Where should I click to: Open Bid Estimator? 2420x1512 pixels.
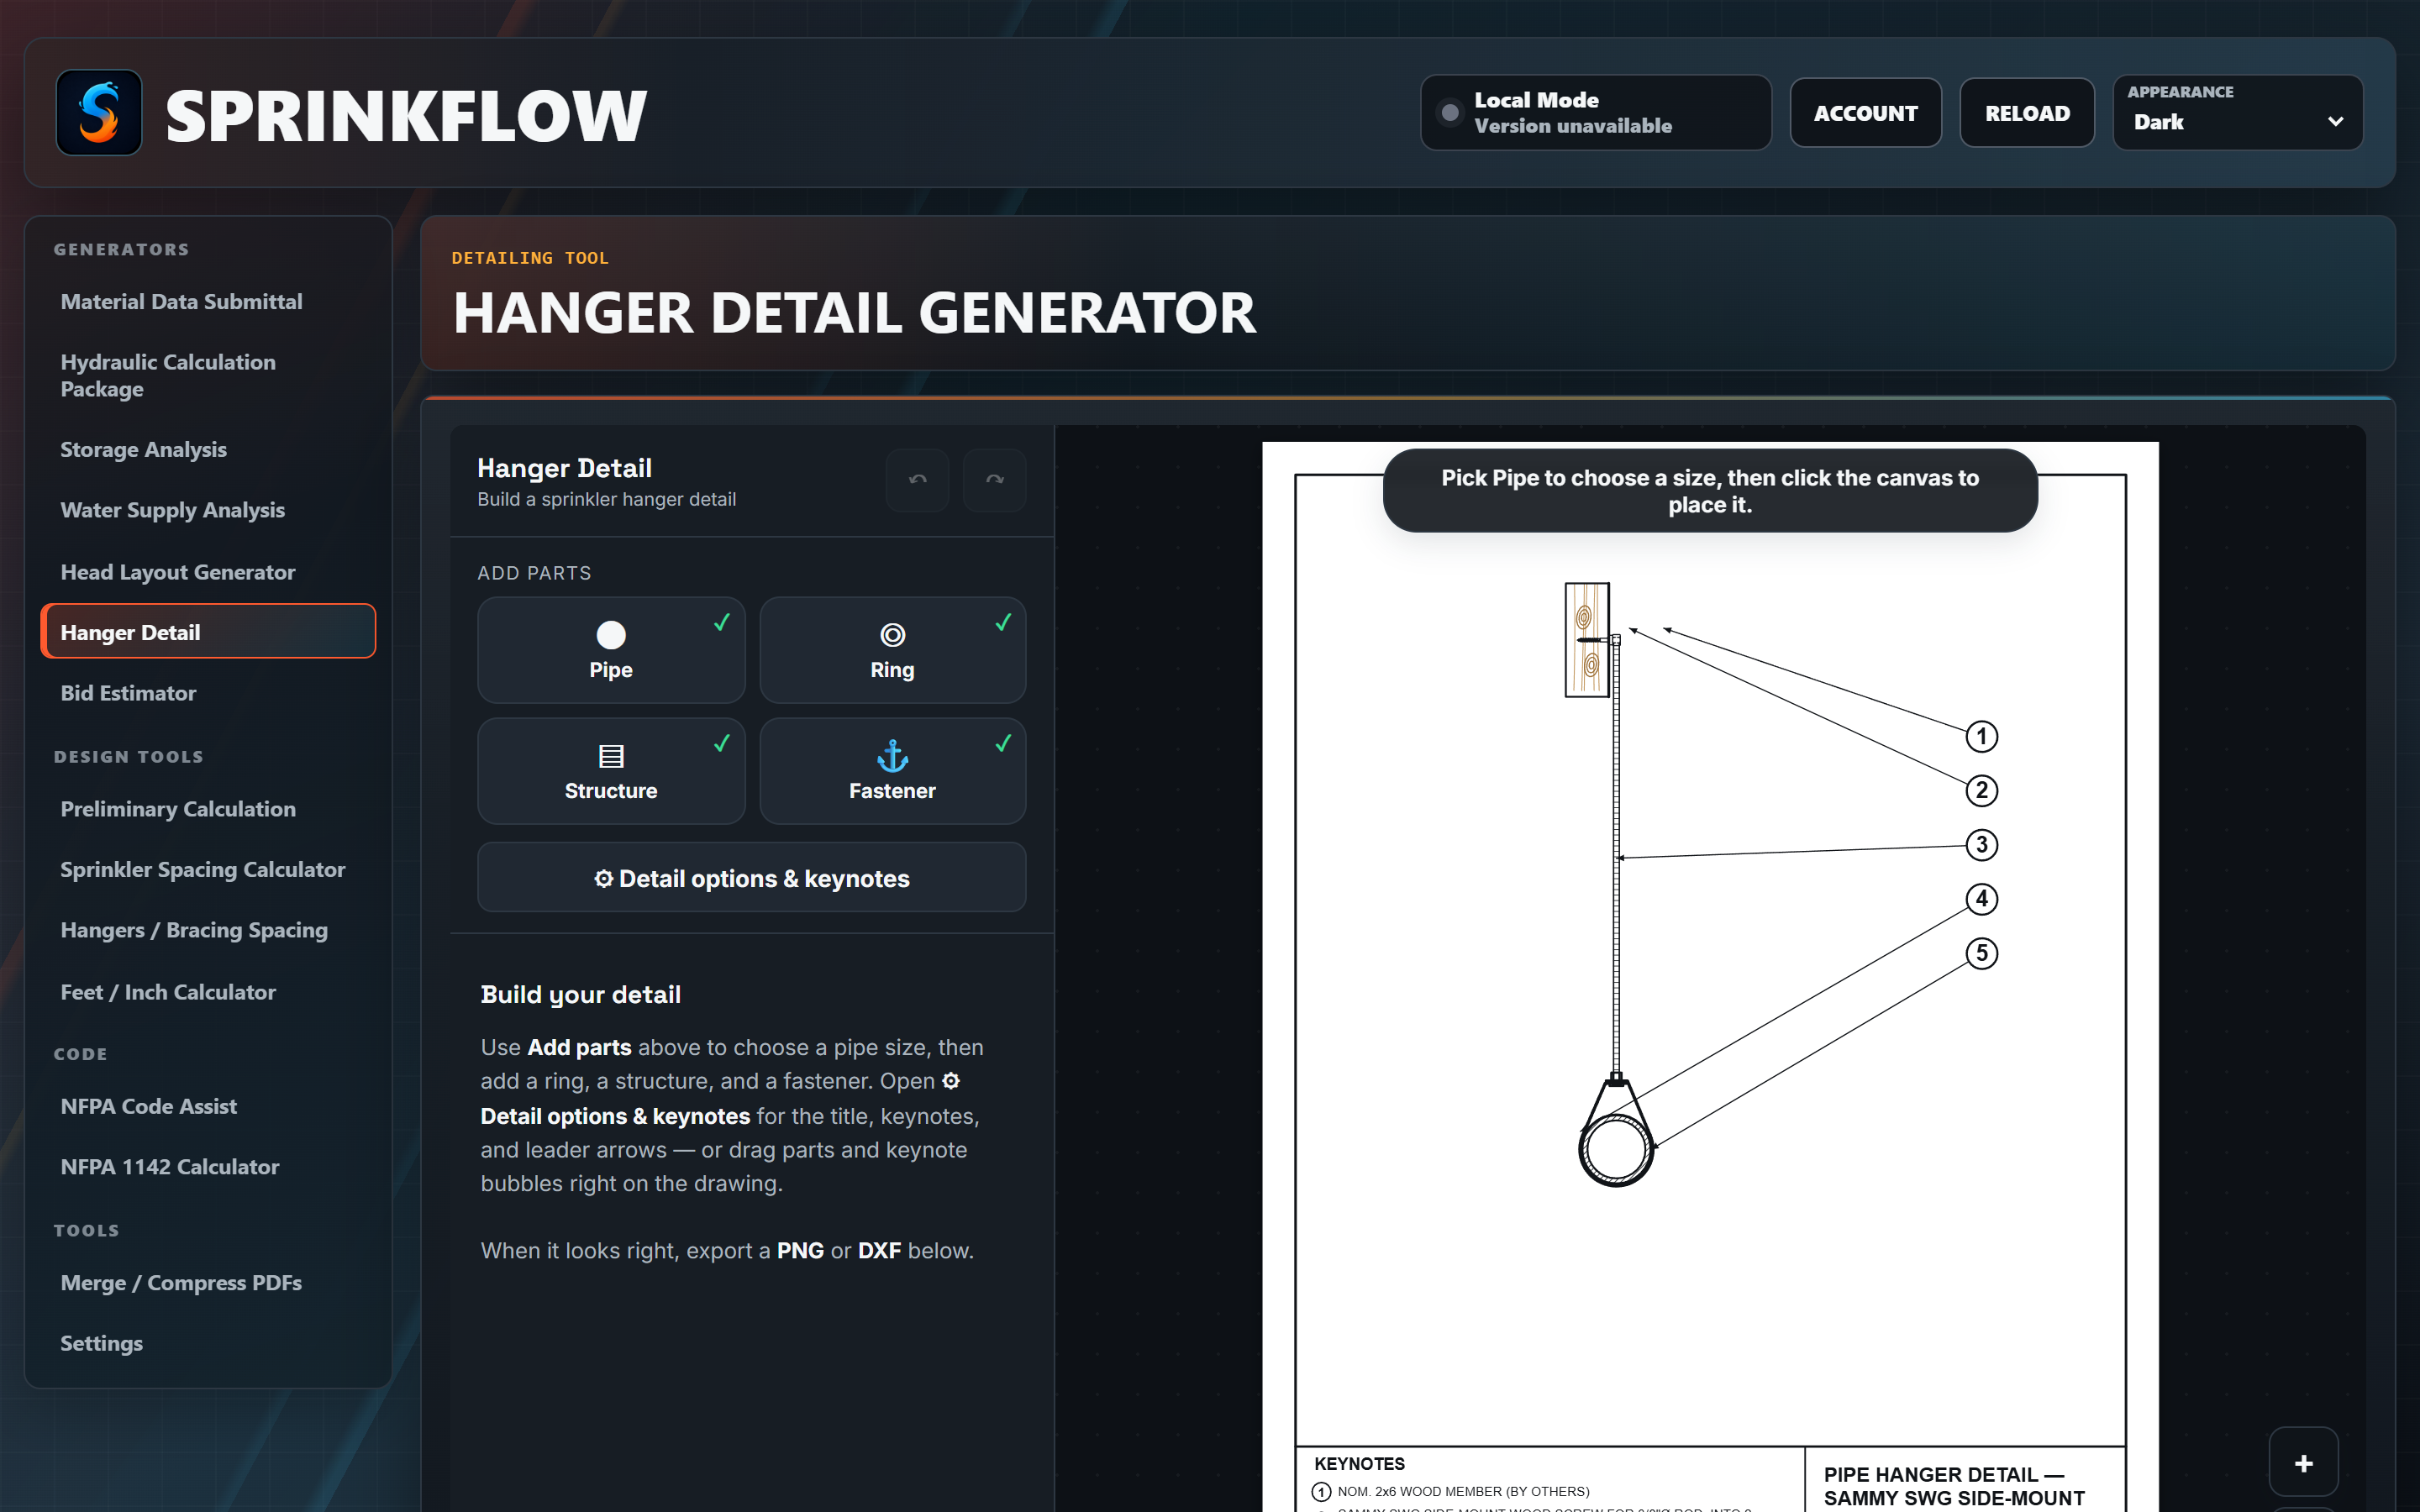tap(208, 693)
